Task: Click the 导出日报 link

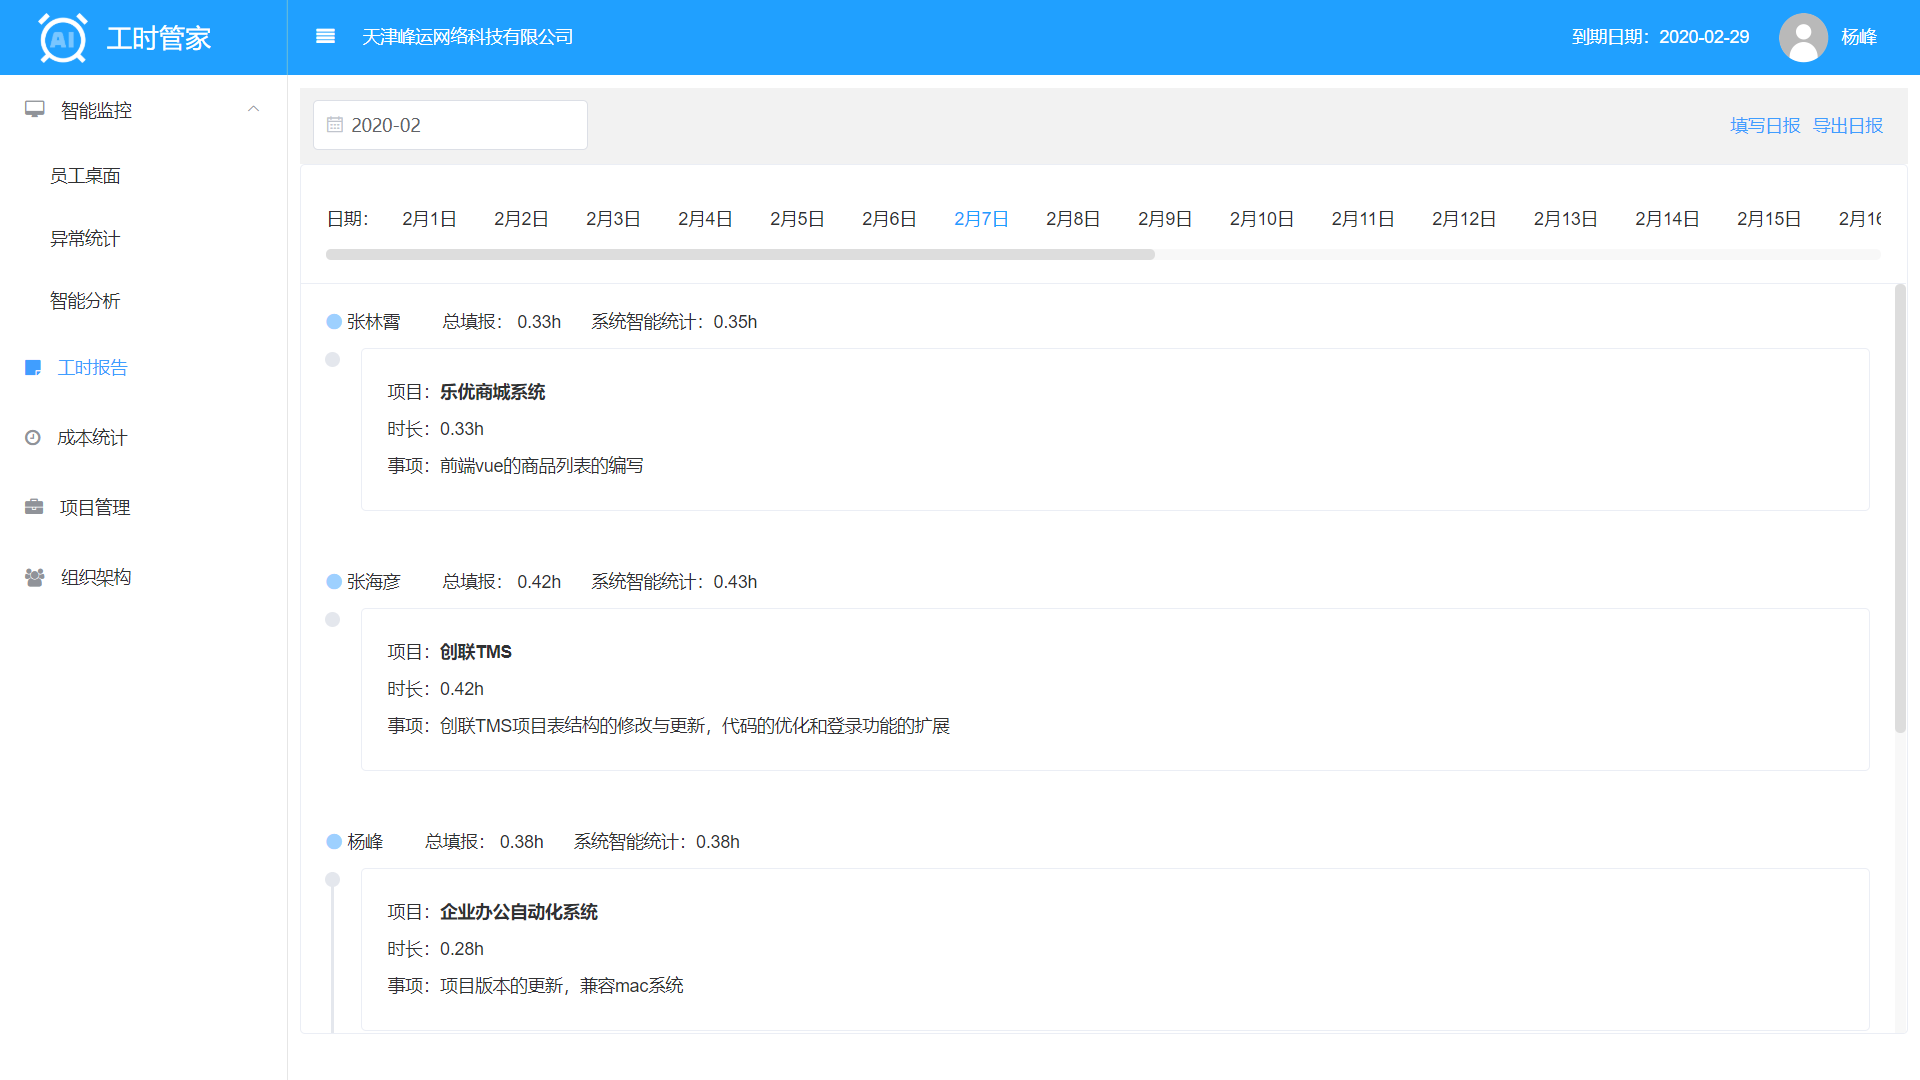Action: pos(1847,126)
